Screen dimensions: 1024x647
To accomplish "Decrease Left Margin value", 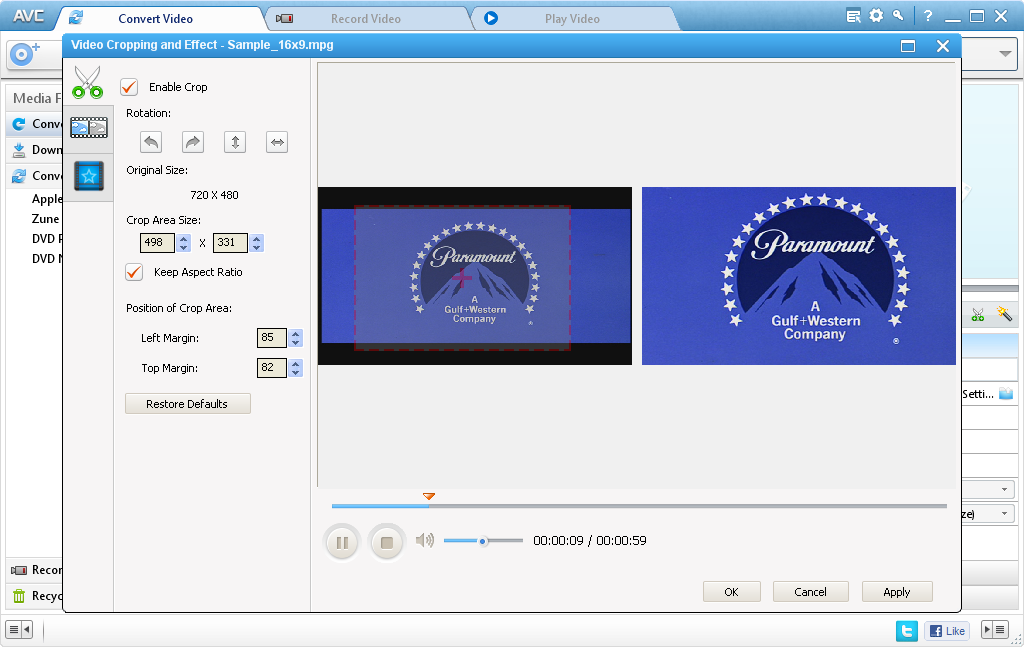I will pos(296,343).
